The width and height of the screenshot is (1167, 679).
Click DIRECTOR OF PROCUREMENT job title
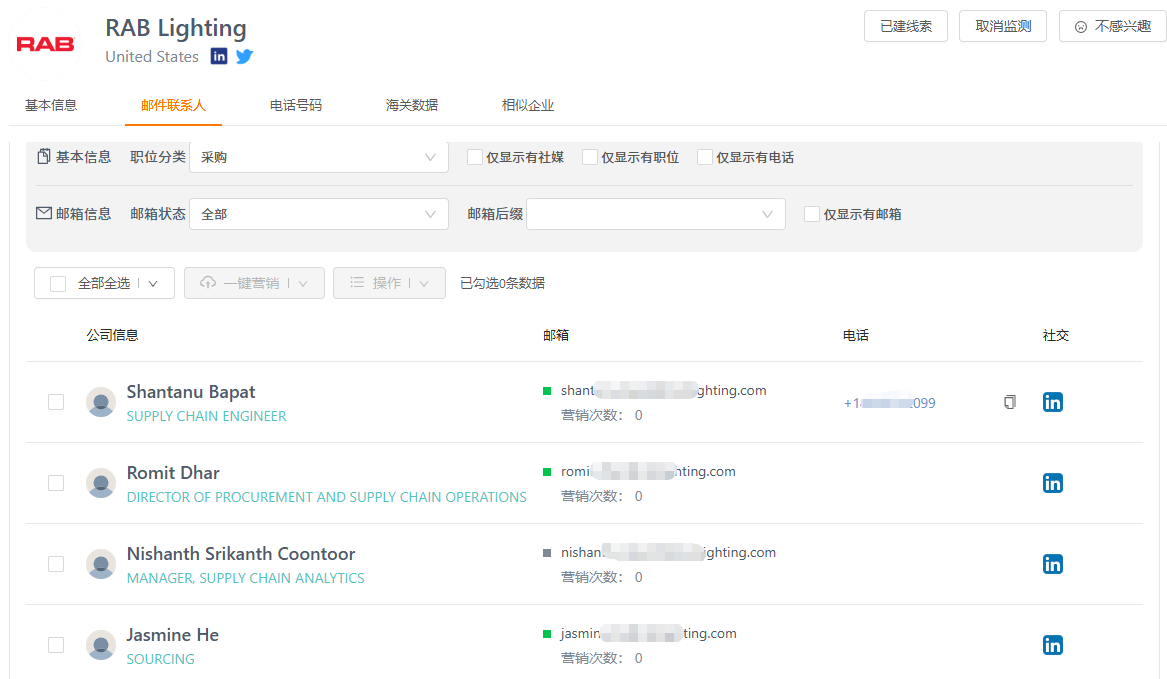[327, 497]
